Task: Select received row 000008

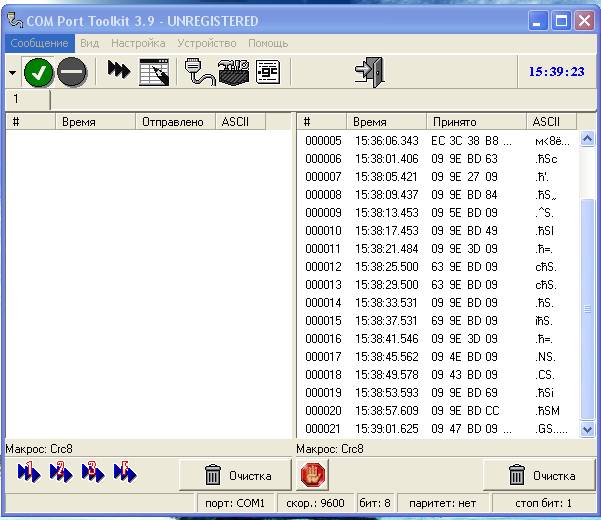Action: point(437,195)
